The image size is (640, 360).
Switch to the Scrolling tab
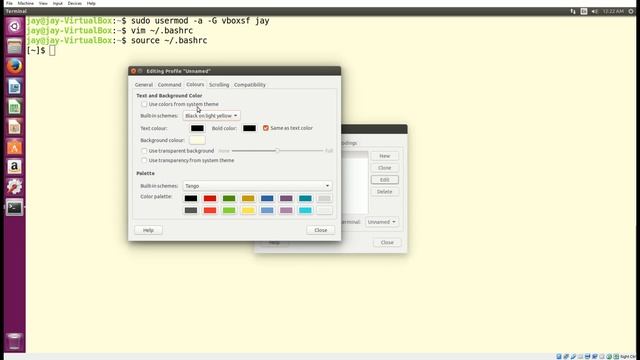(219, 84)
